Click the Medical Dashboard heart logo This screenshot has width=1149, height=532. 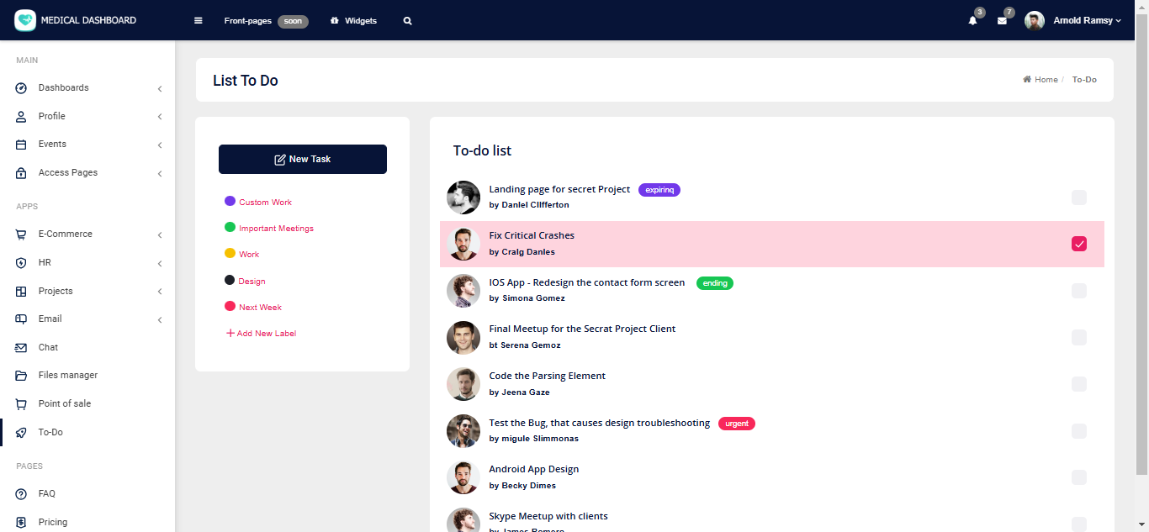25,20
